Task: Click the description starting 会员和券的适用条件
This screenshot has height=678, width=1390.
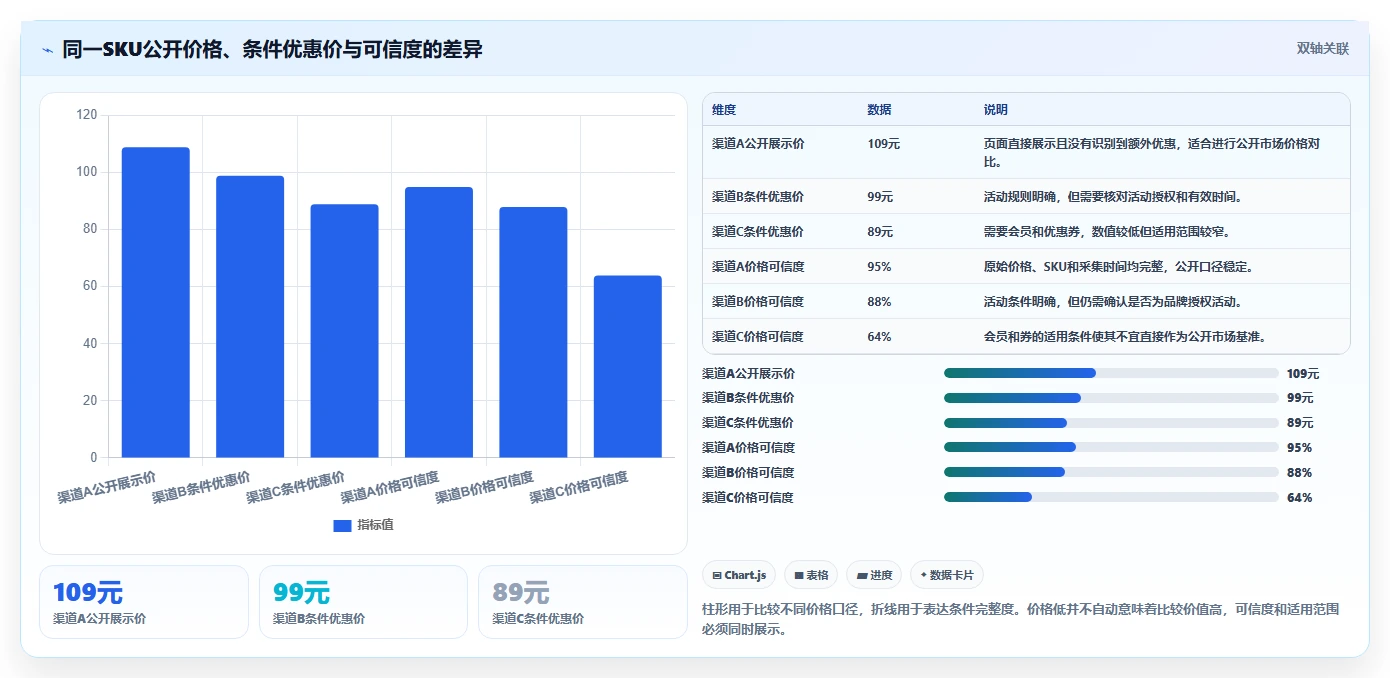Action: (x=1125, y=337)
